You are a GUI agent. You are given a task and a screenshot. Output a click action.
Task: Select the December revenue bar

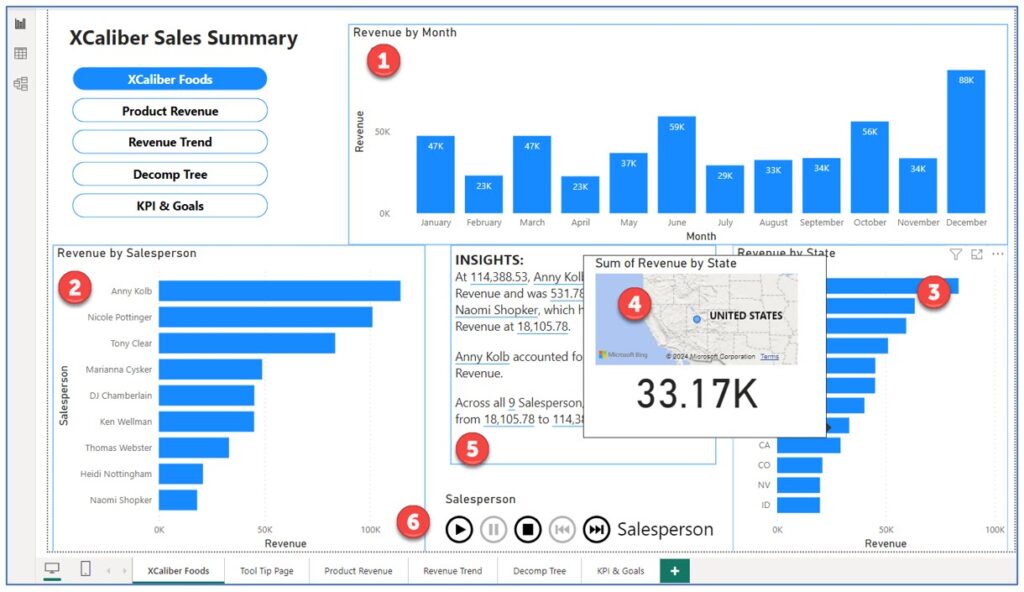click(x=966, y=141)
